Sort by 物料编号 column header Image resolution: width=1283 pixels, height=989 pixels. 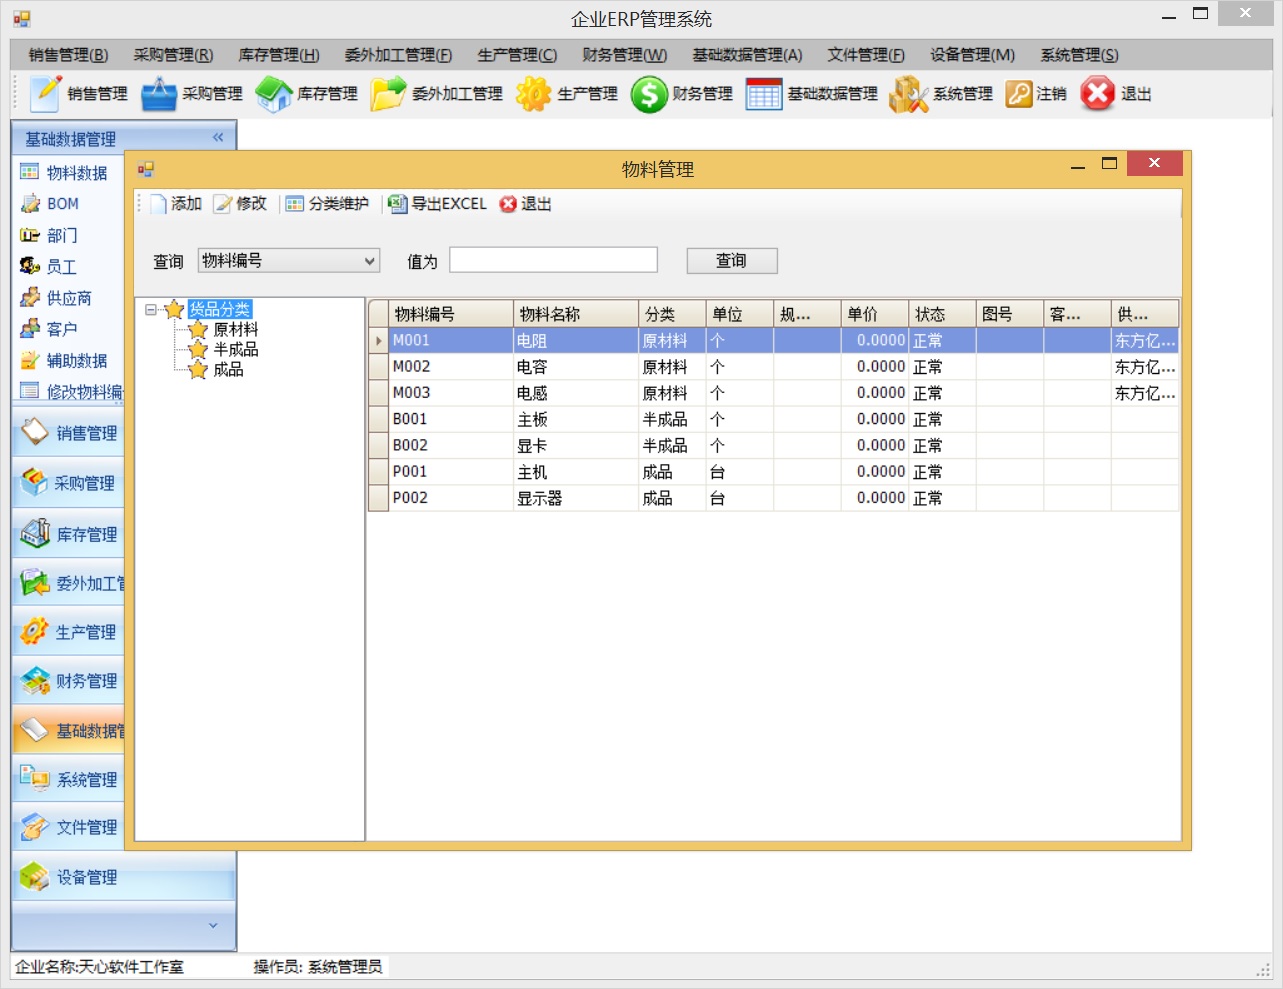coord(451,314)
